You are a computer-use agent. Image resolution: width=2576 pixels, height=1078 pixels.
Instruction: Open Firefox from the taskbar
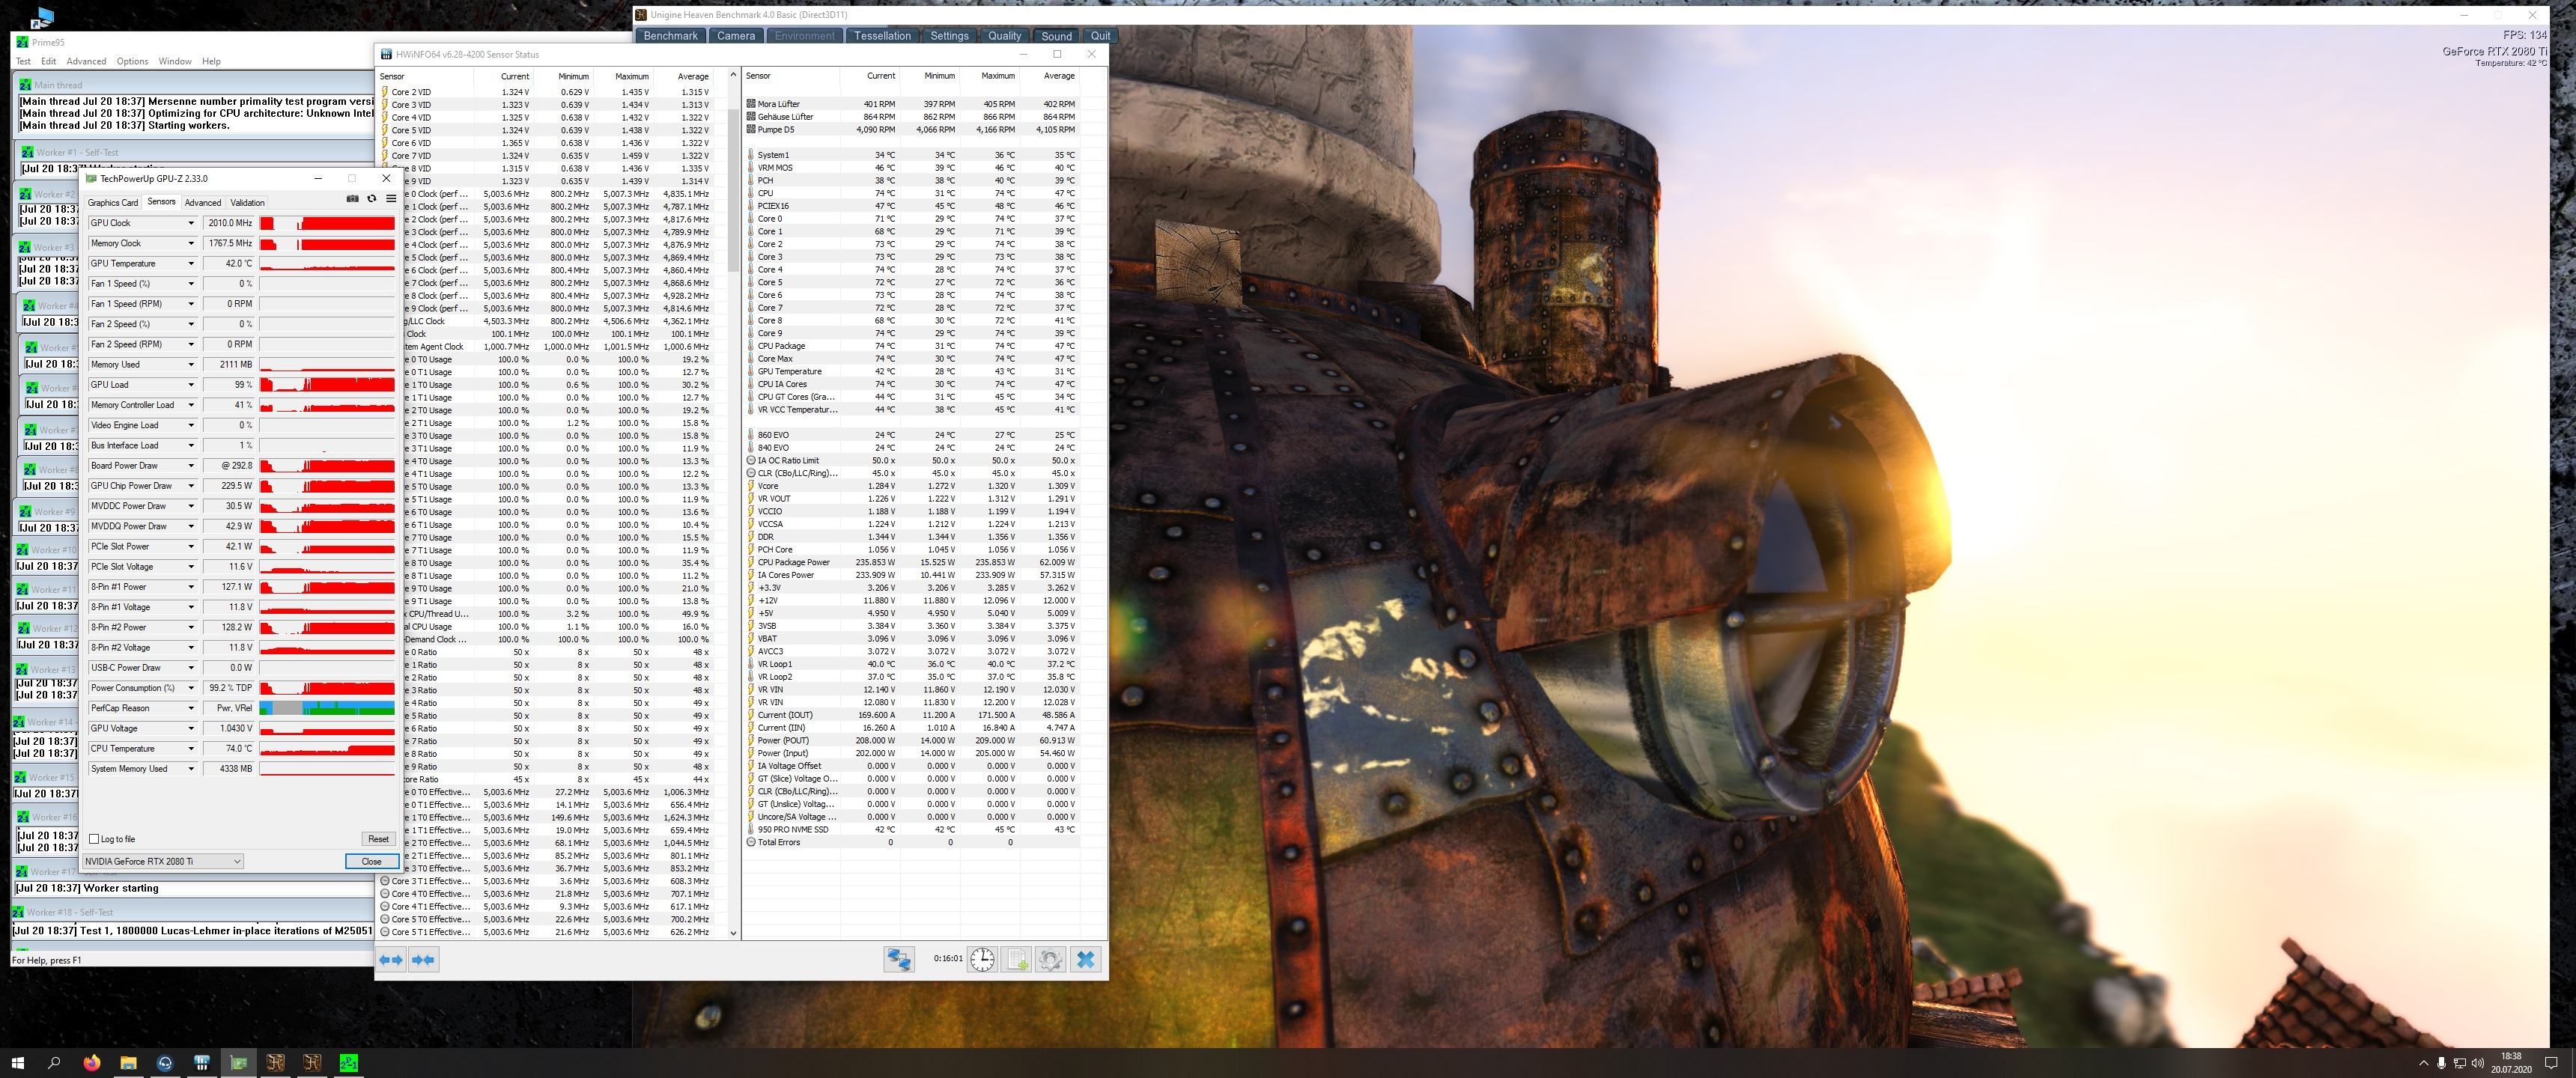click(x=92, y=1063)
